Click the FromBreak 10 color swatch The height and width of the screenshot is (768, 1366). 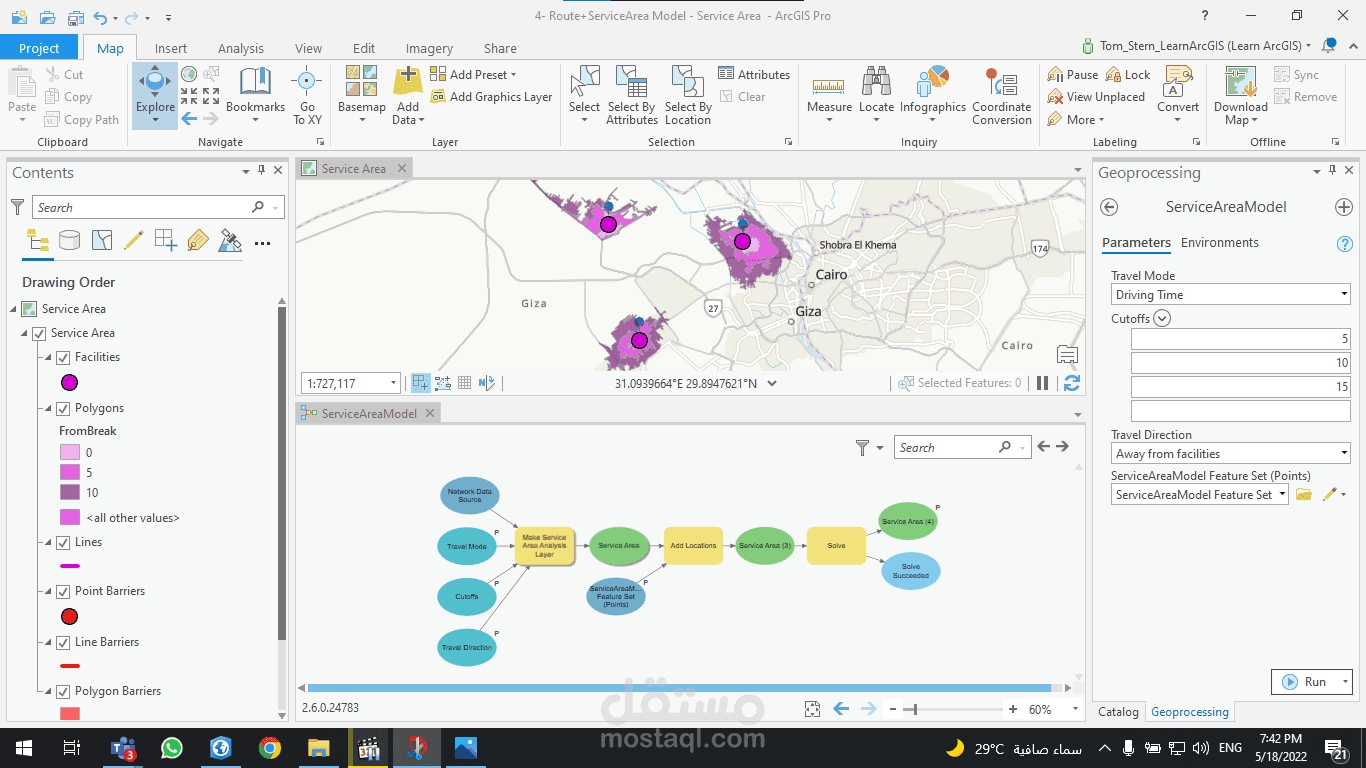pos(69,492)
